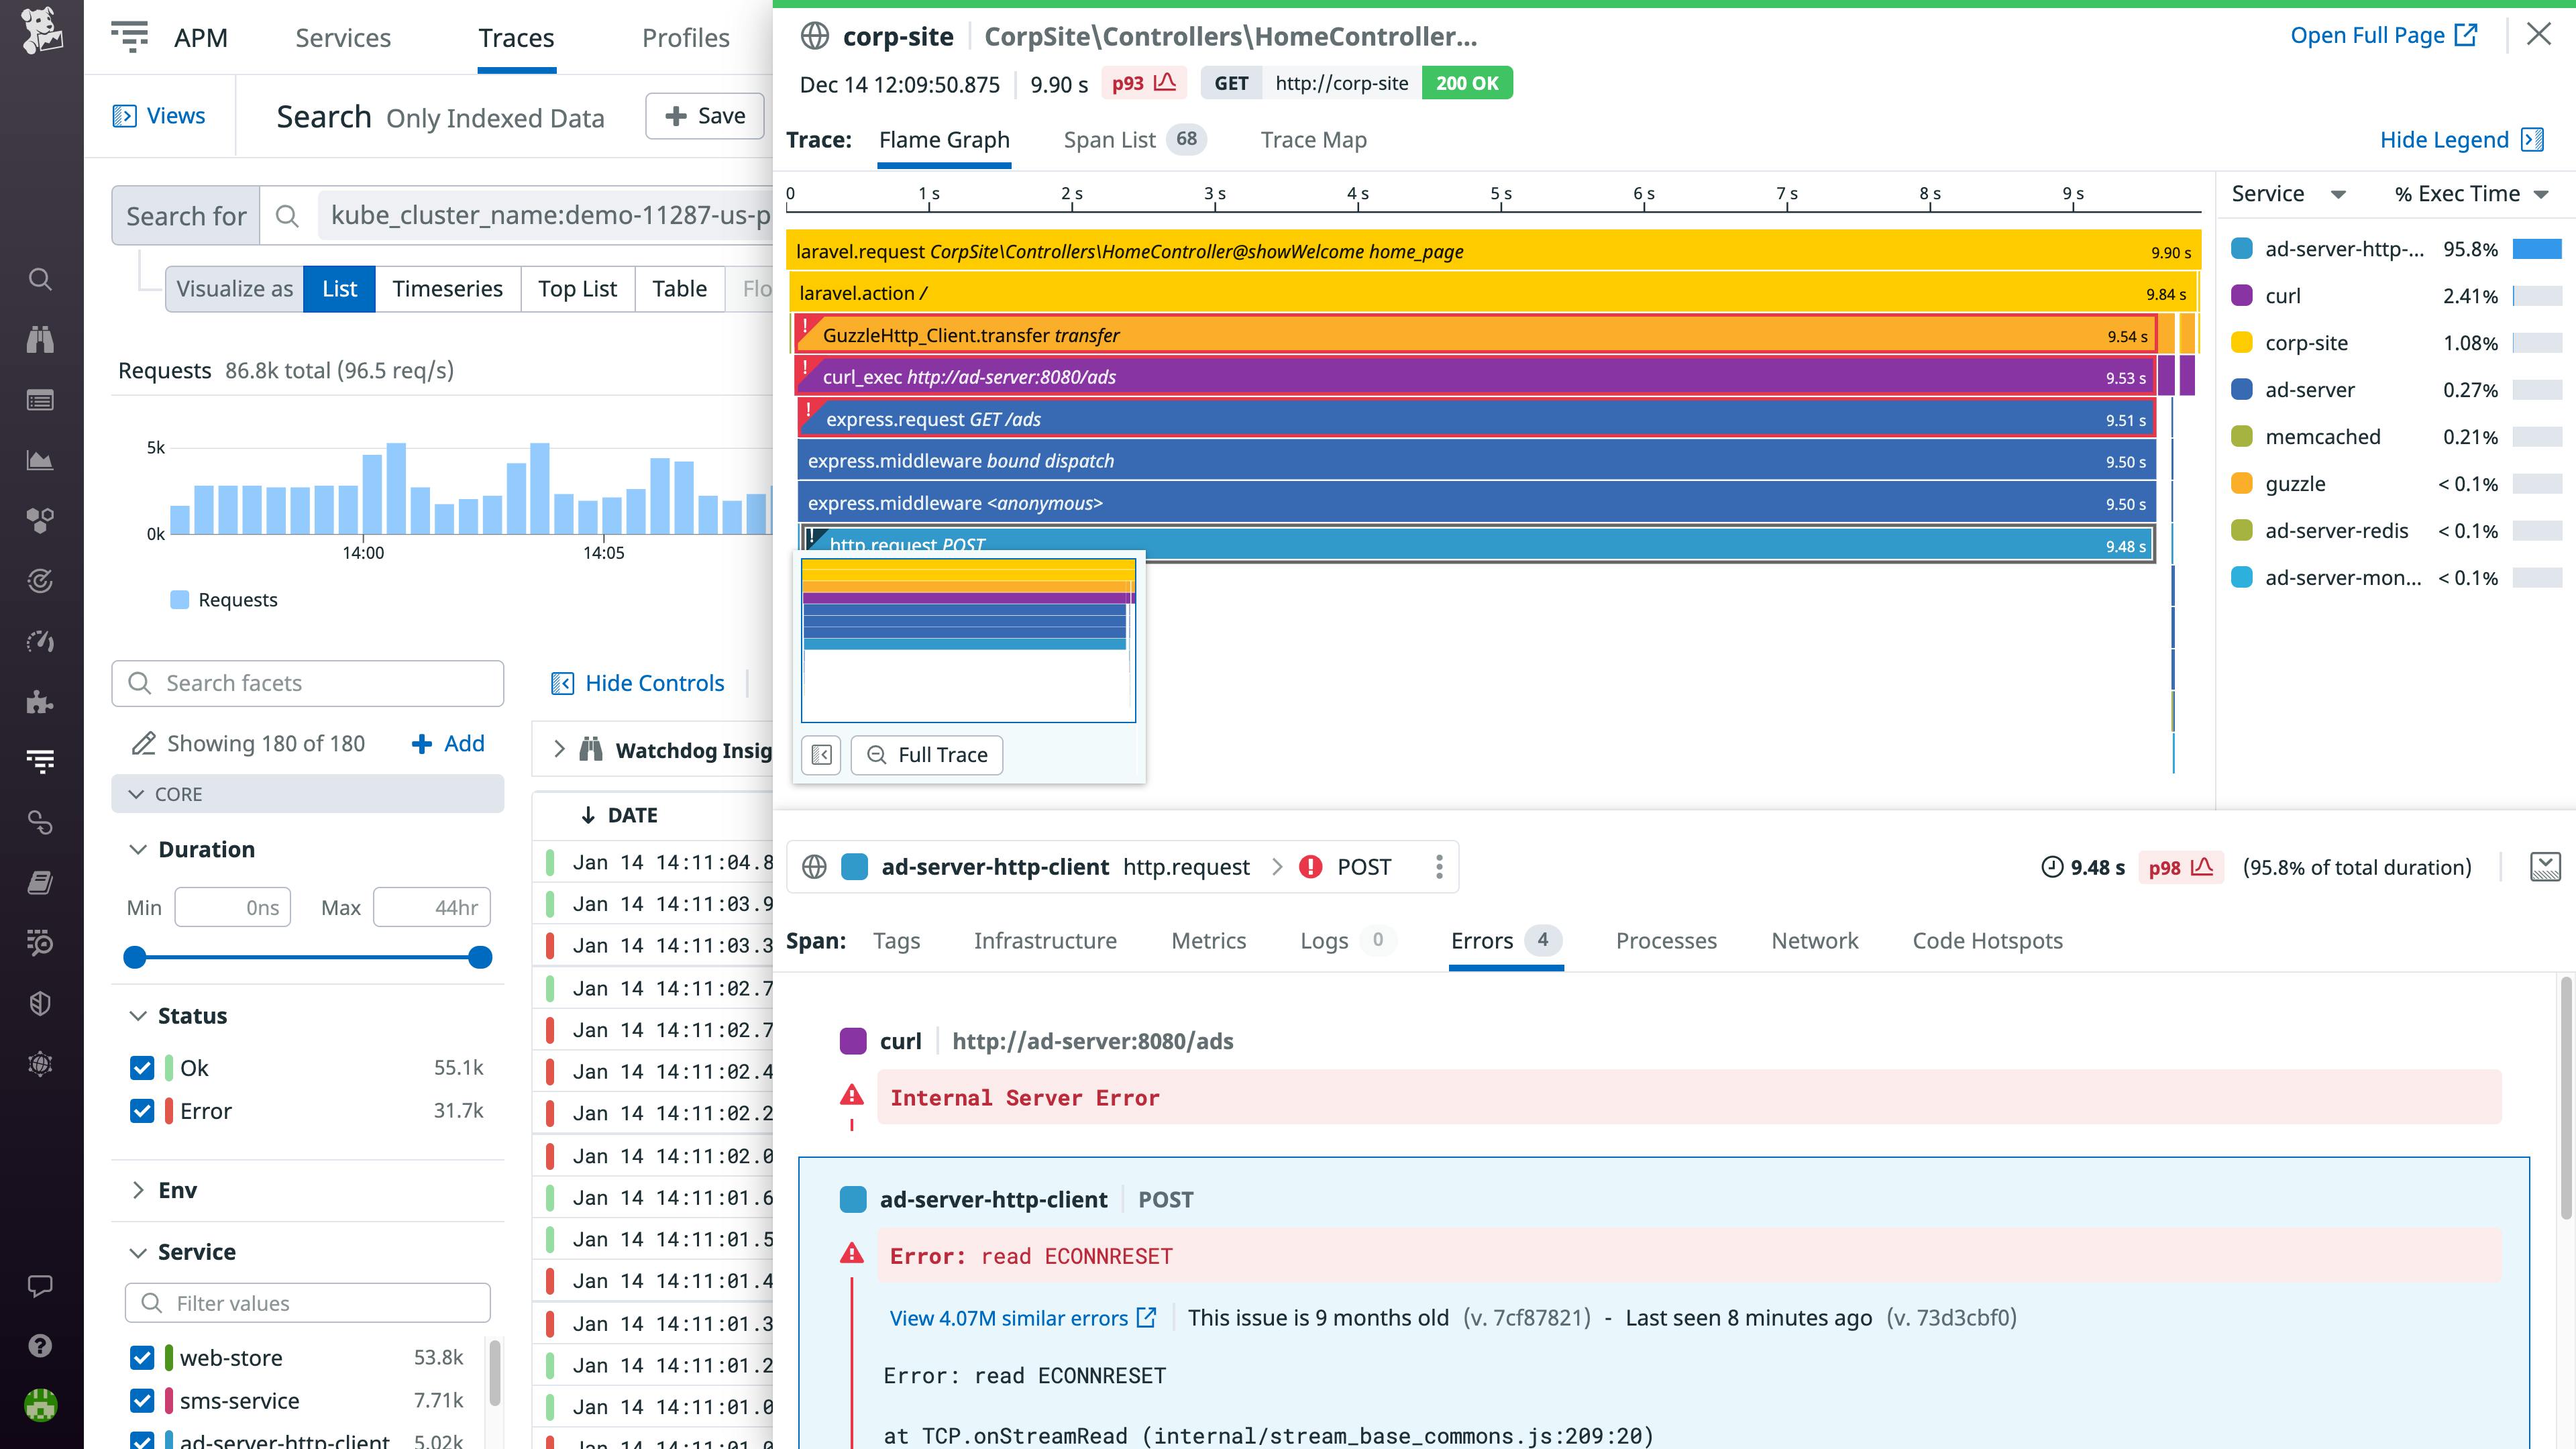
Task: Open Dashboards graph icon in sidebar
Action: (40, 461)
